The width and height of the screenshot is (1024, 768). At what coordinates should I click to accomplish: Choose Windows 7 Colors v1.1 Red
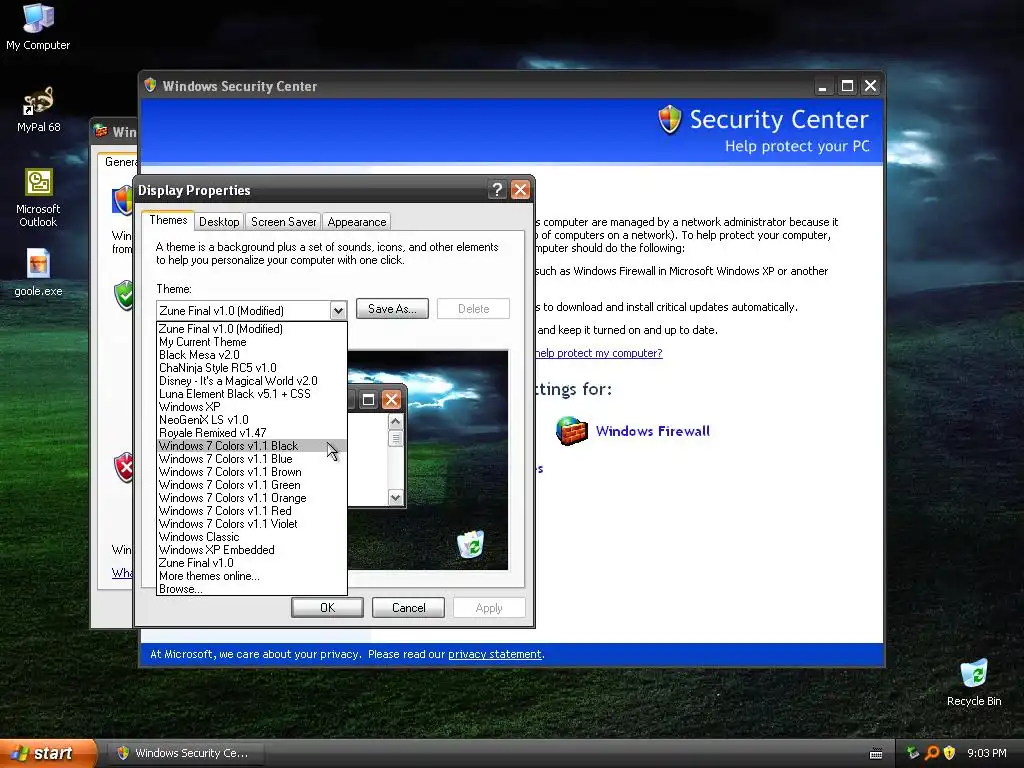pos(251,511)
